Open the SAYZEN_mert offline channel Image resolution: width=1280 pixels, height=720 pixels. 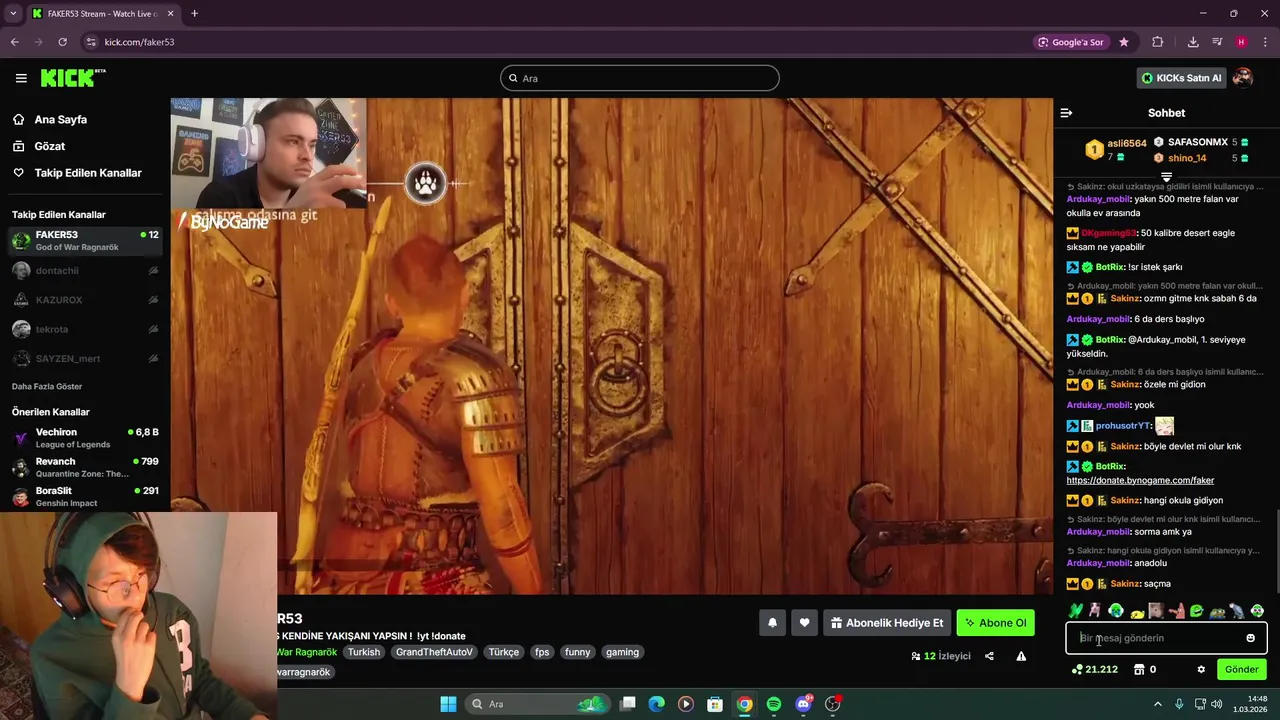(x=85, y=358)
